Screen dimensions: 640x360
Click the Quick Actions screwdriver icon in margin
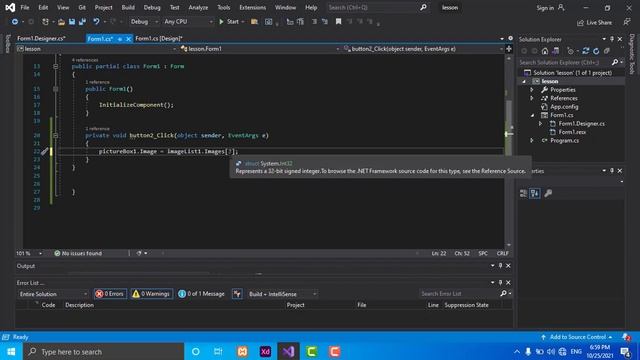44,151
